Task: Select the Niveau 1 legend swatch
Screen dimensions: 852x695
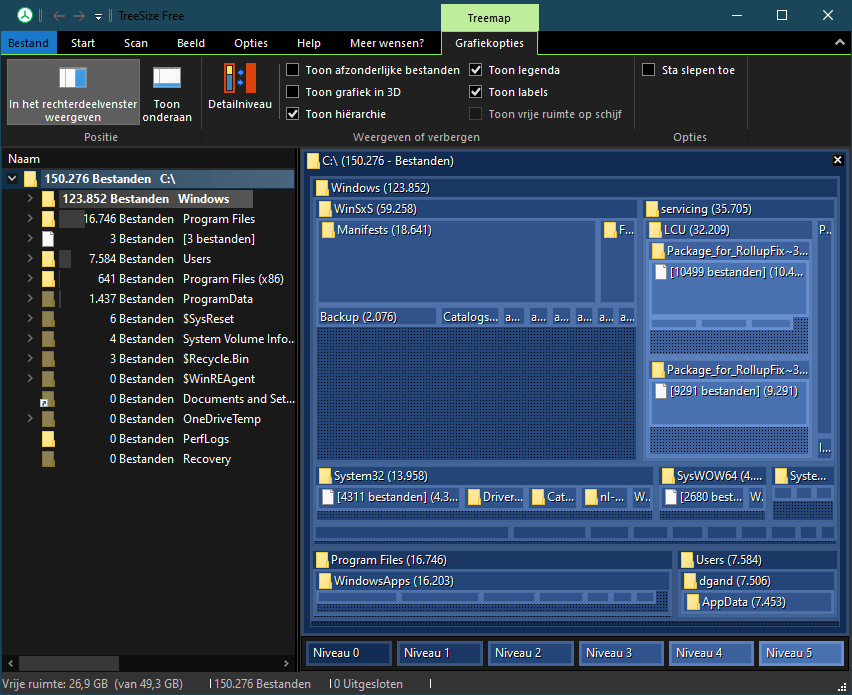Action: [x=440, y=653]
